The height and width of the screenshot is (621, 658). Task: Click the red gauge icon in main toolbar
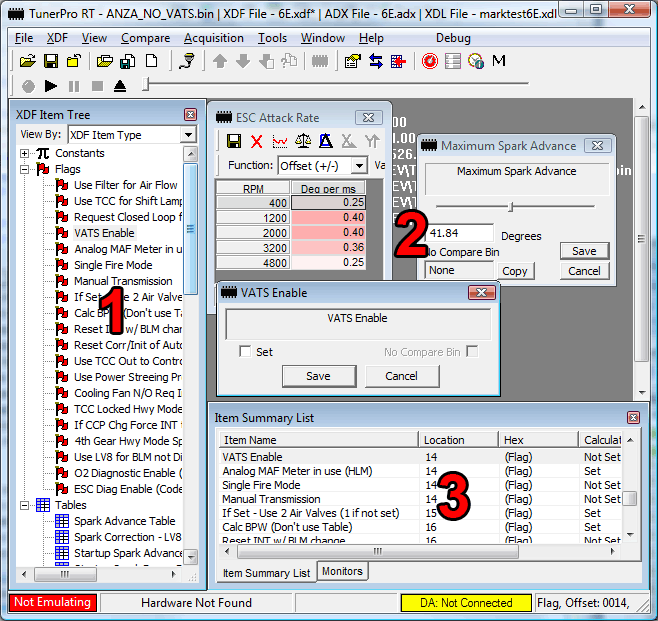(429, 61)
